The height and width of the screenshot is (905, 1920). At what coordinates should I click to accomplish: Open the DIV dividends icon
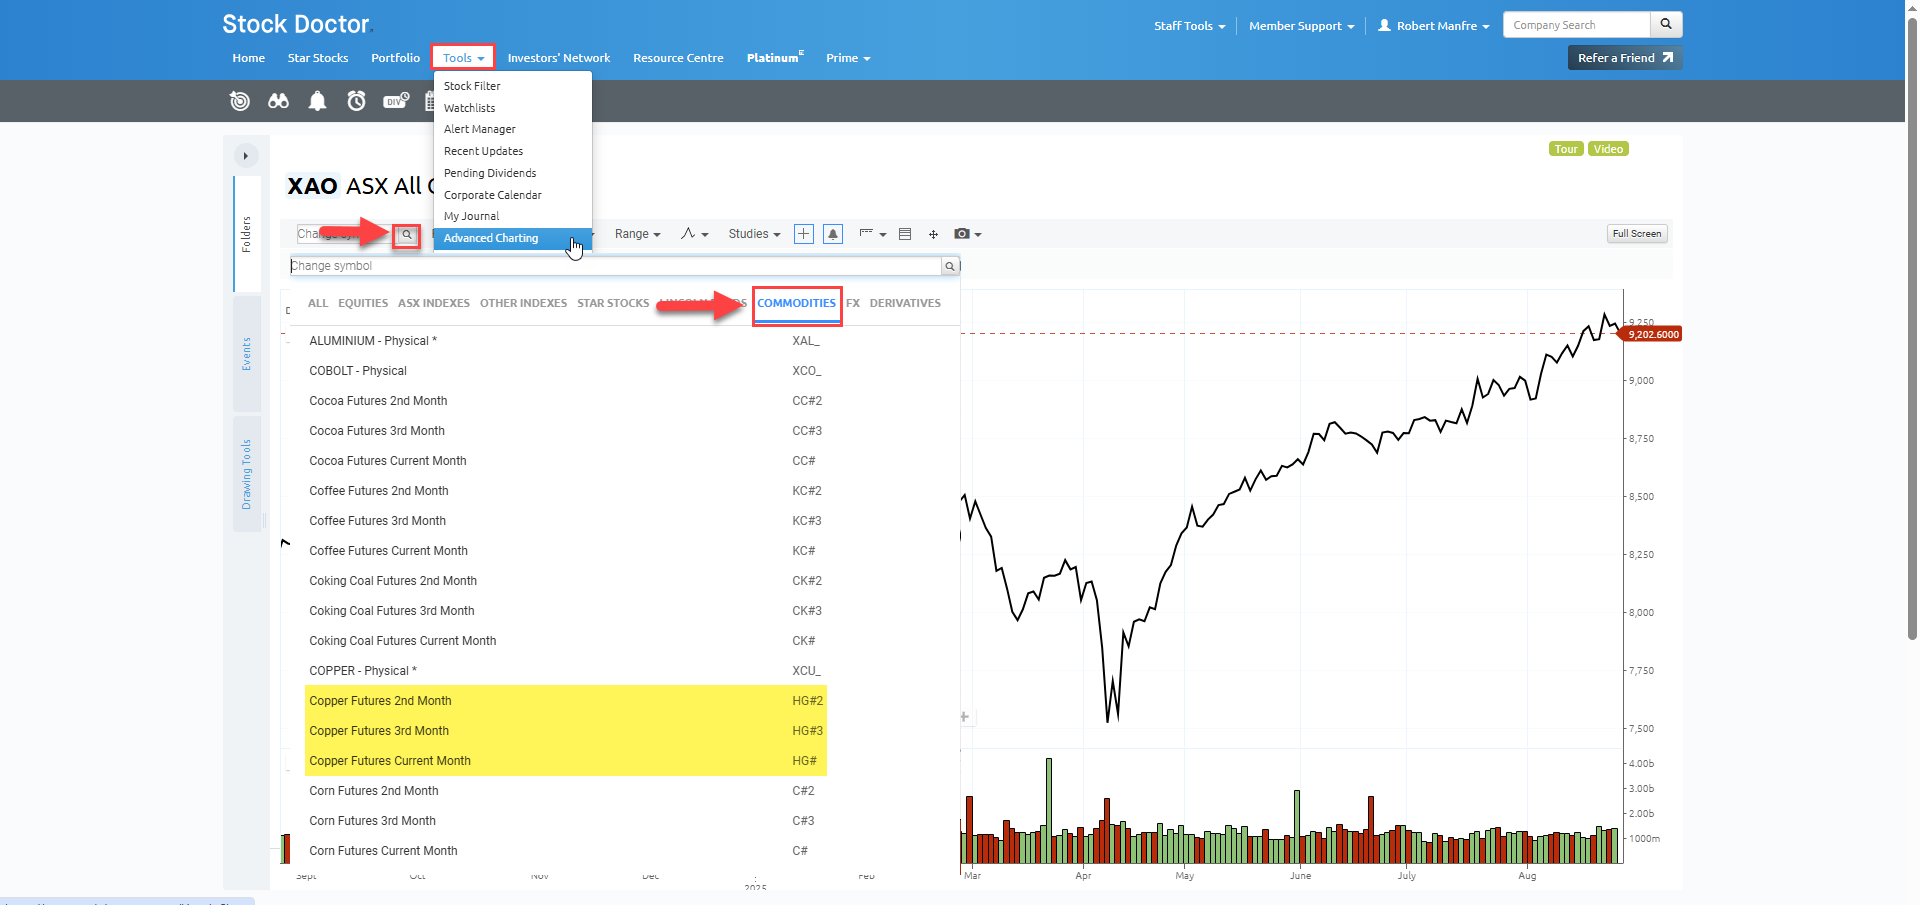tap(396, 101)
